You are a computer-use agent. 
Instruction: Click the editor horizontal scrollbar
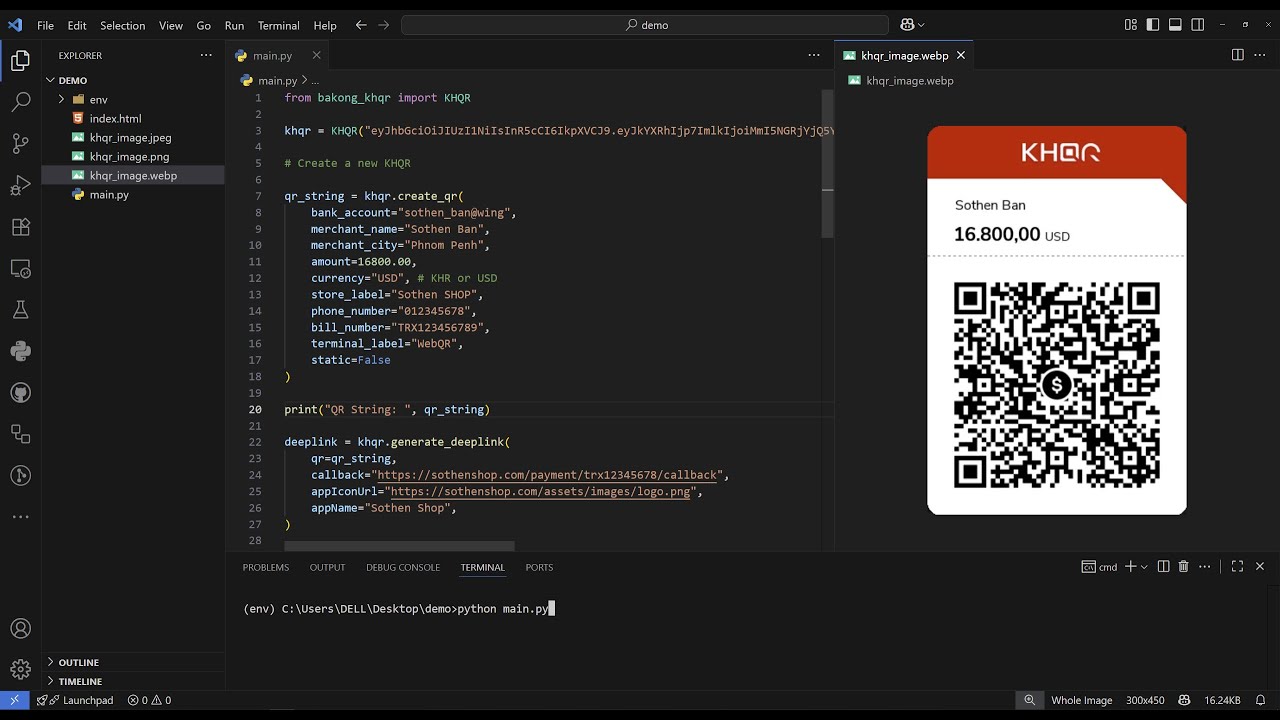point(399,546)
